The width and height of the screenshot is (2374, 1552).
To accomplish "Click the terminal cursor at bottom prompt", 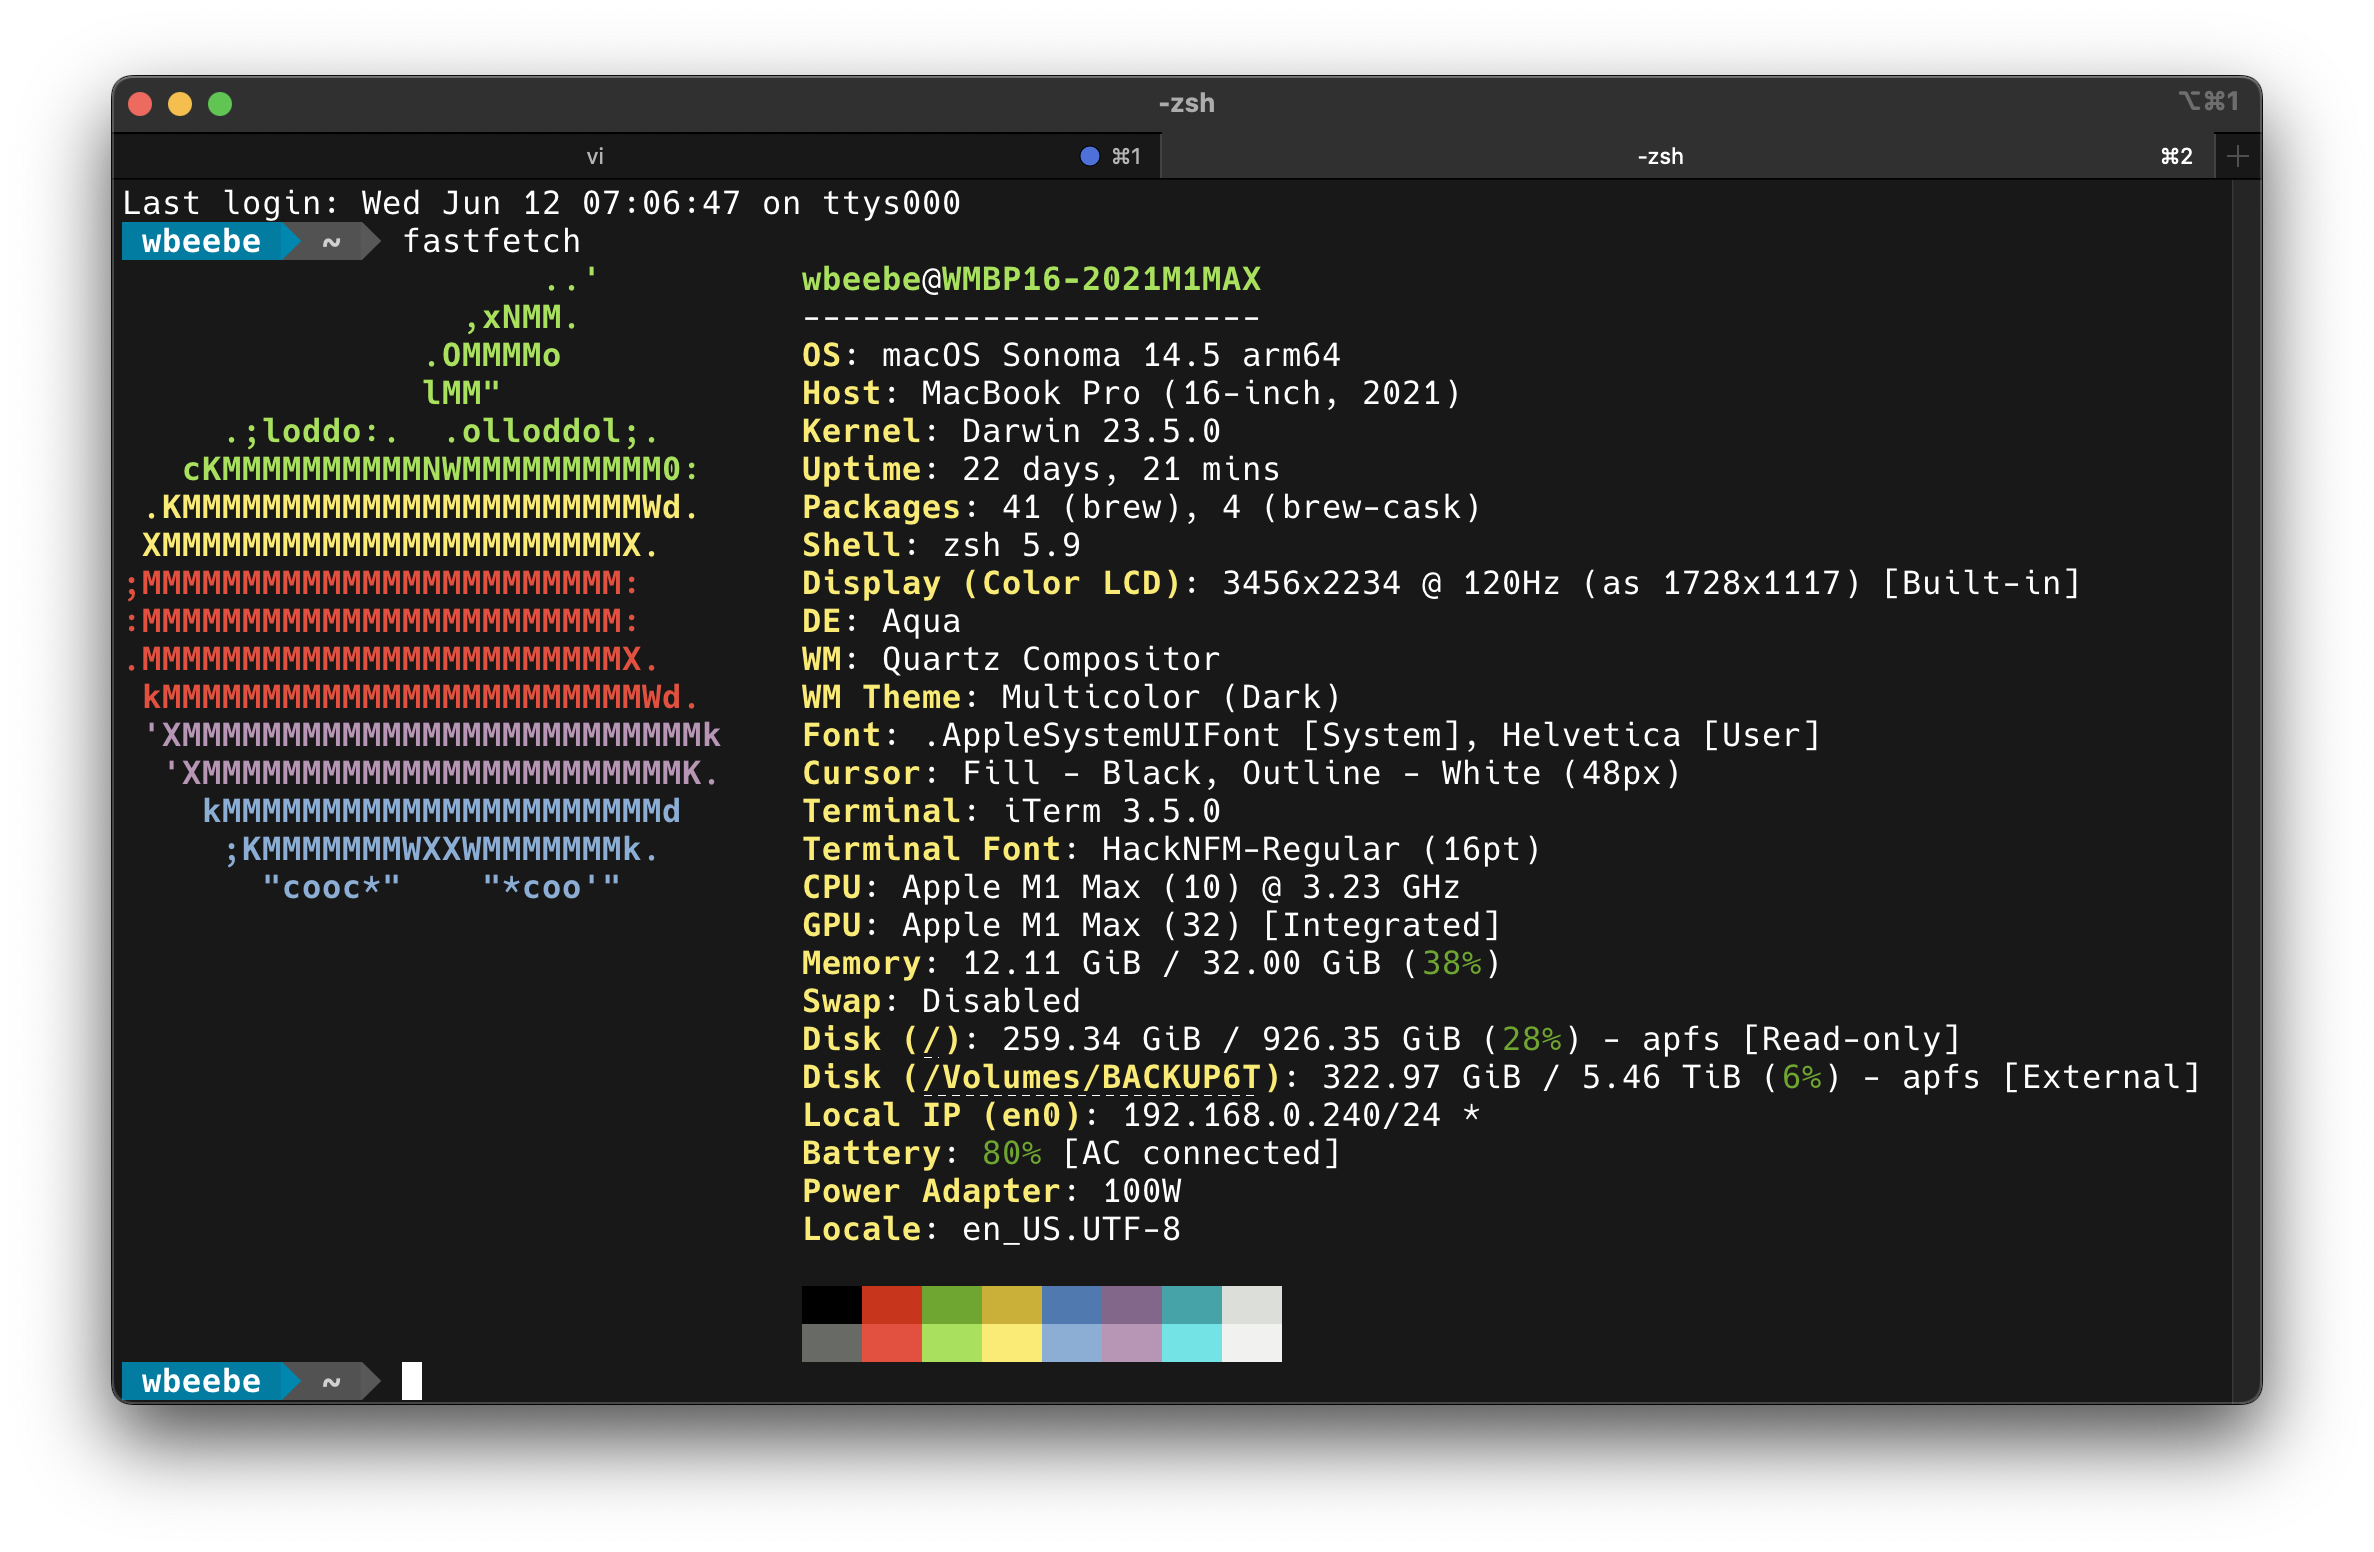I will 412,1381.
